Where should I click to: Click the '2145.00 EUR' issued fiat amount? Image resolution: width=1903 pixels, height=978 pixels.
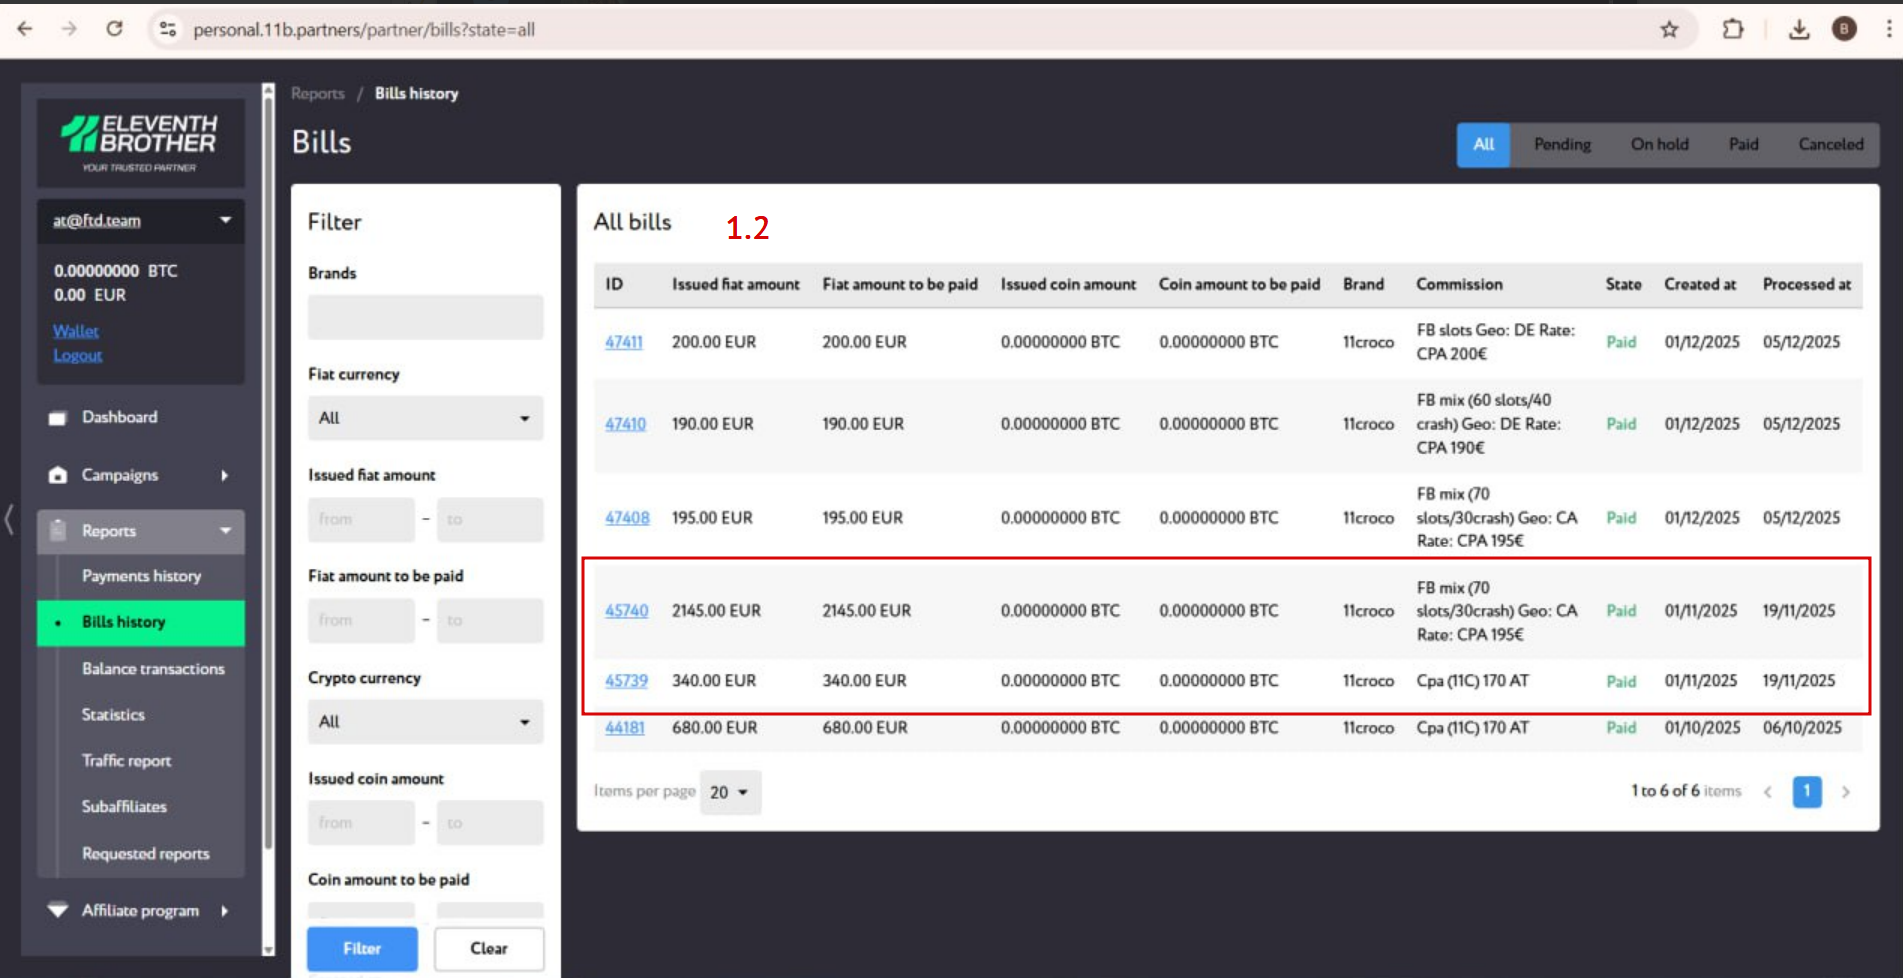point(716,611)
